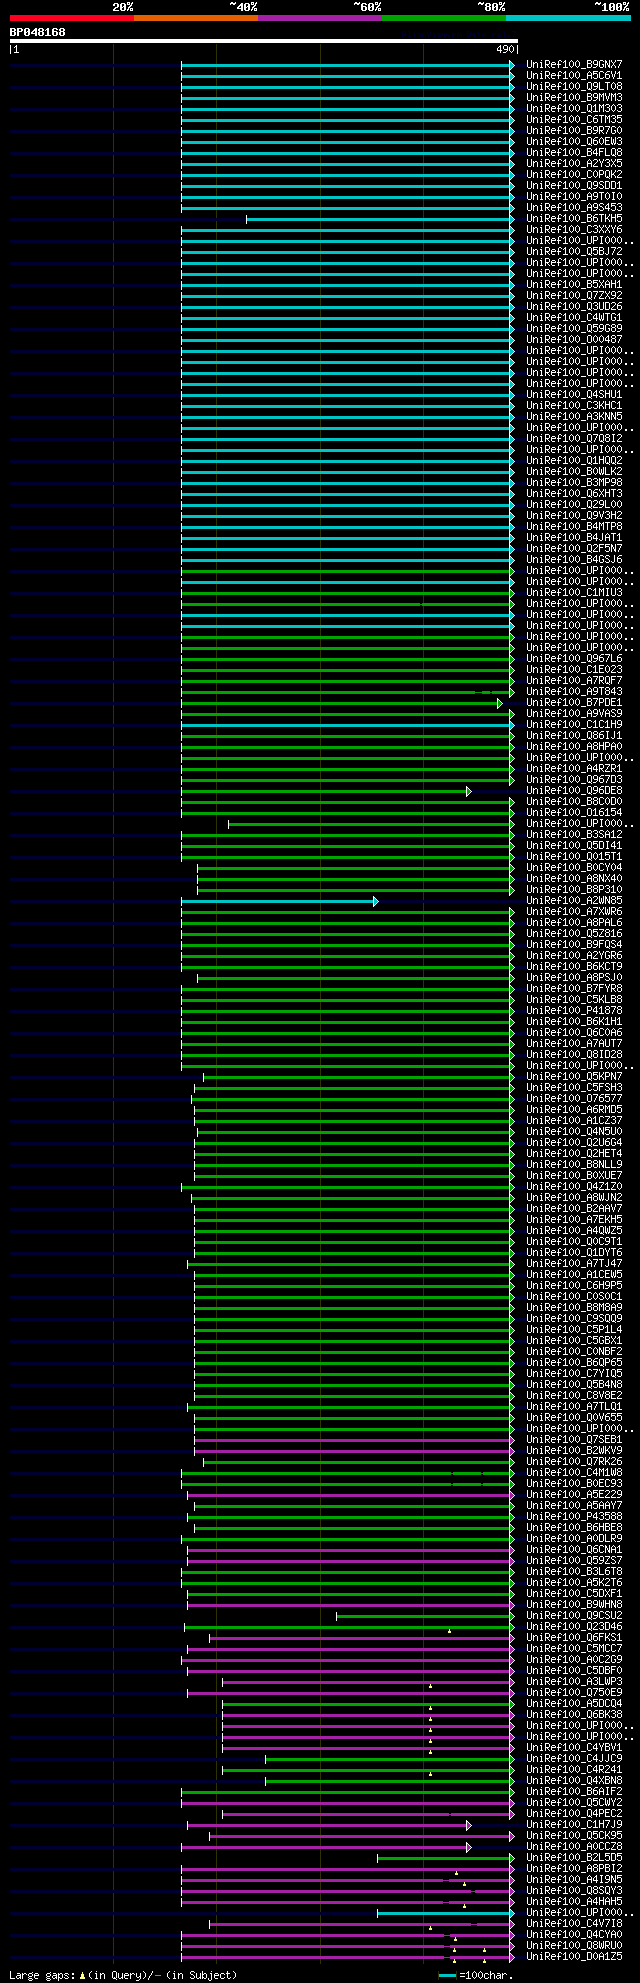Open hit UniRef100_Q9LT08
The height and width of the screenshot is (1983, 640).
(x=574, y=87)
